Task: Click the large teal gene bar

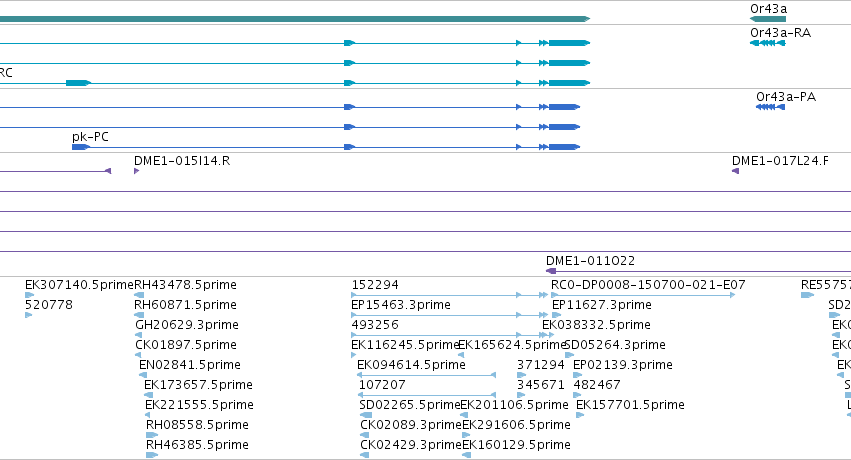Action: 295,19
